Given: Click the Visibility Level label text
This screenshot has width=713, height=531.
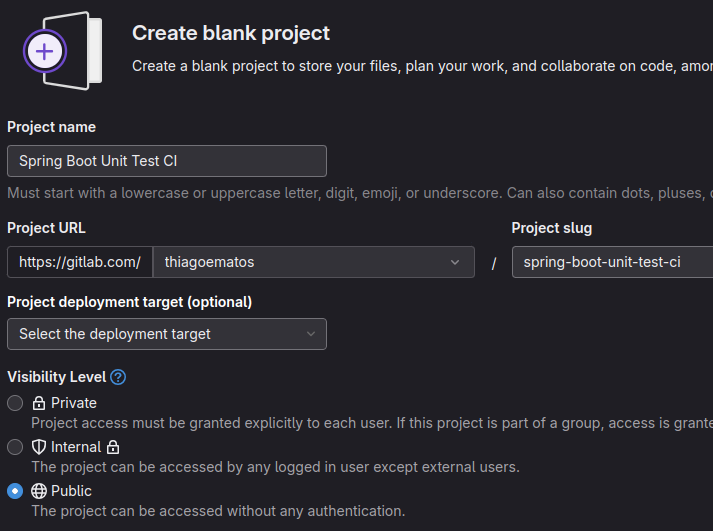Looking at the screenshot, I should tap(57, 377).
